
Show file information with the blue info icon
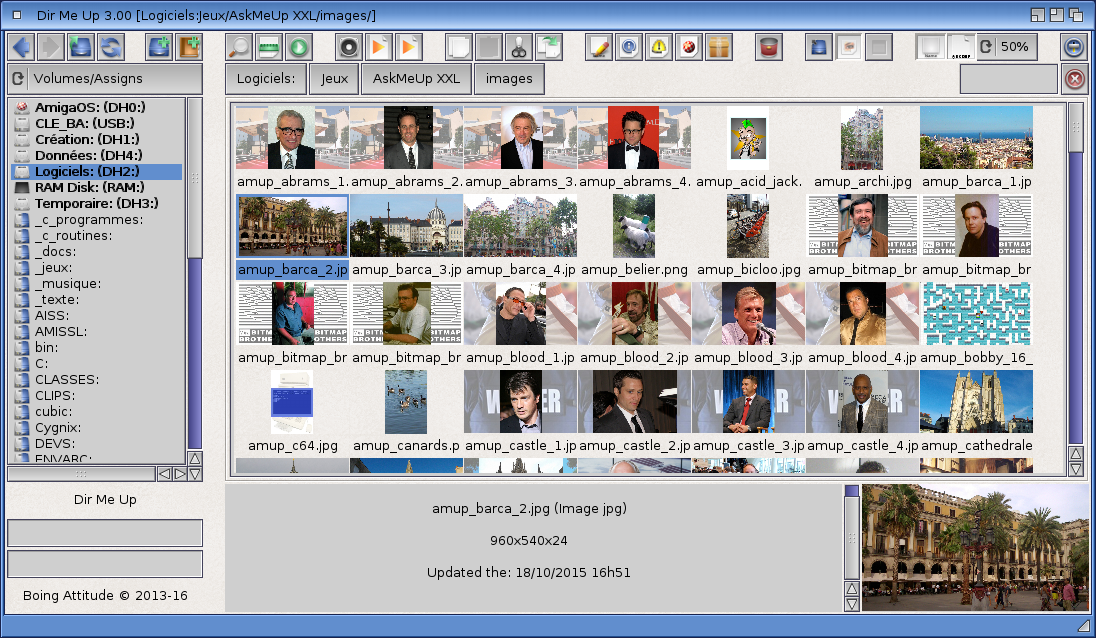pyautogui.click(x=628, y=46)
